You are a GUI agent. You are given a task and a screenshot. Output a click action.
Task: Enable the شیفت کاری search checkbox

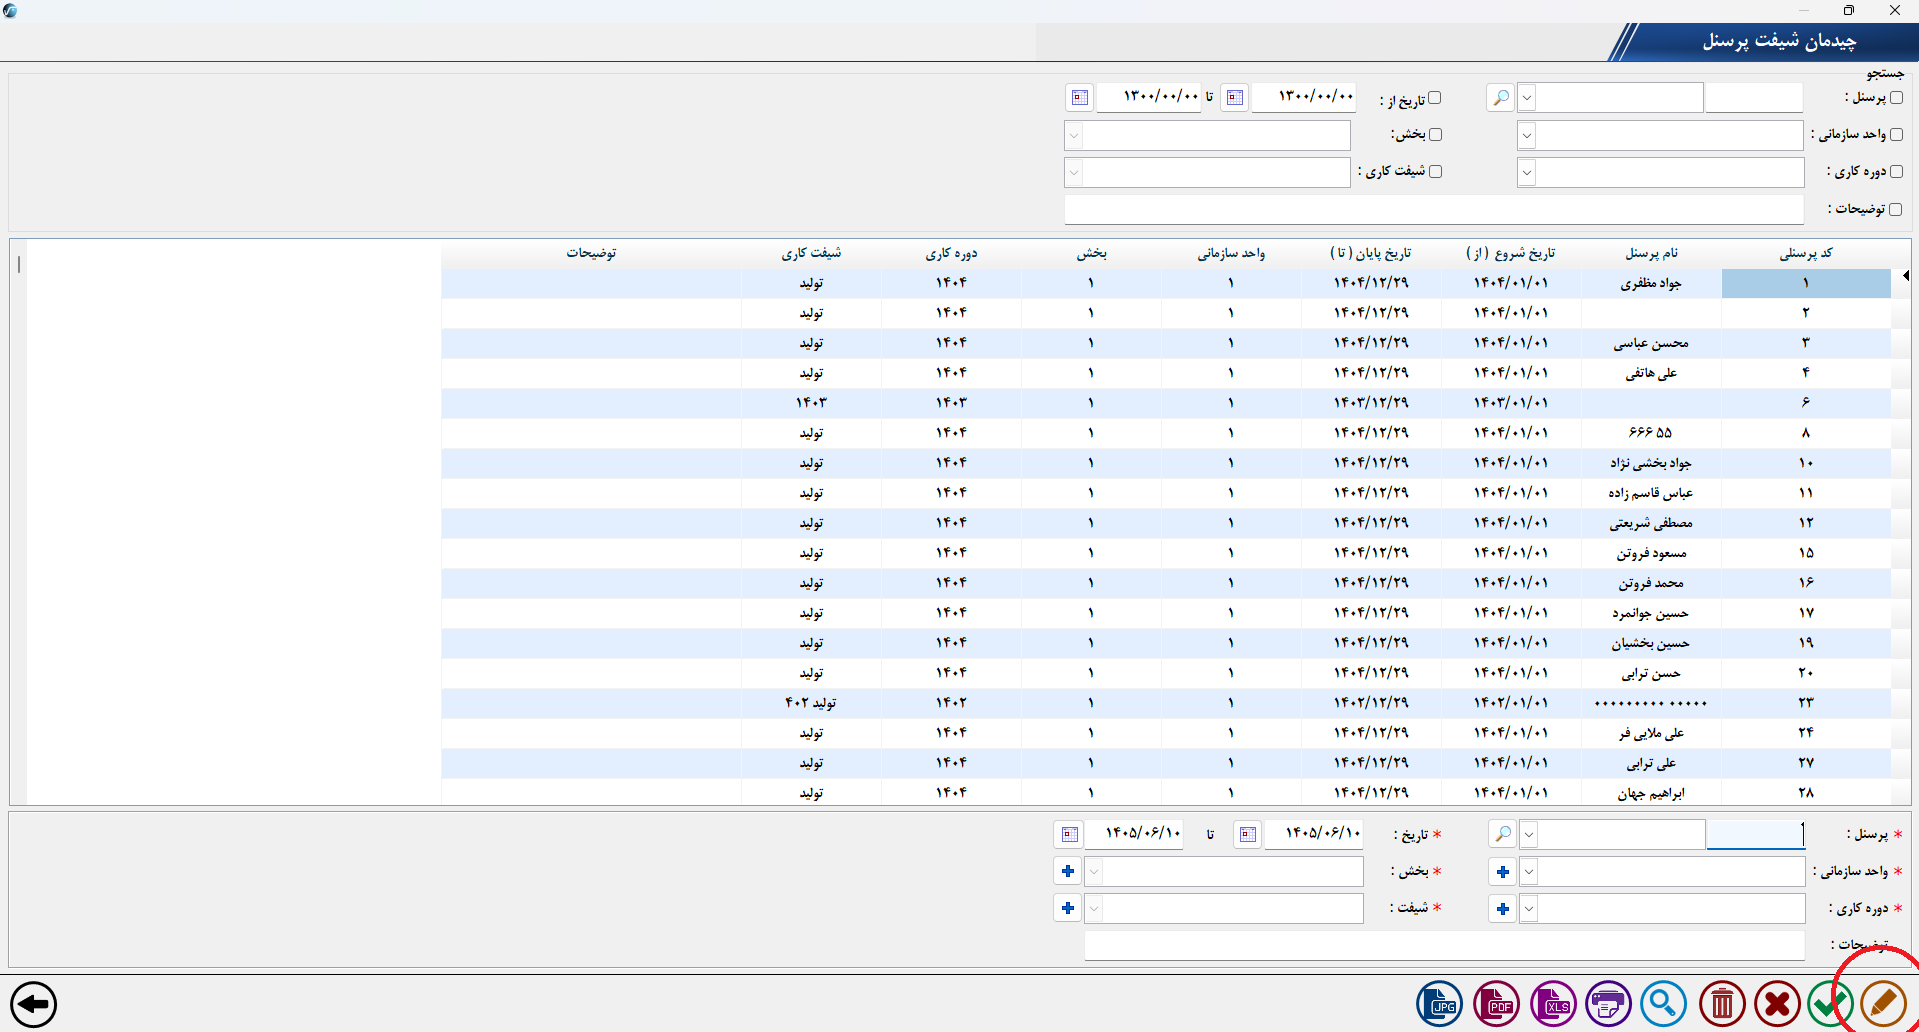tap(1436, 171)
